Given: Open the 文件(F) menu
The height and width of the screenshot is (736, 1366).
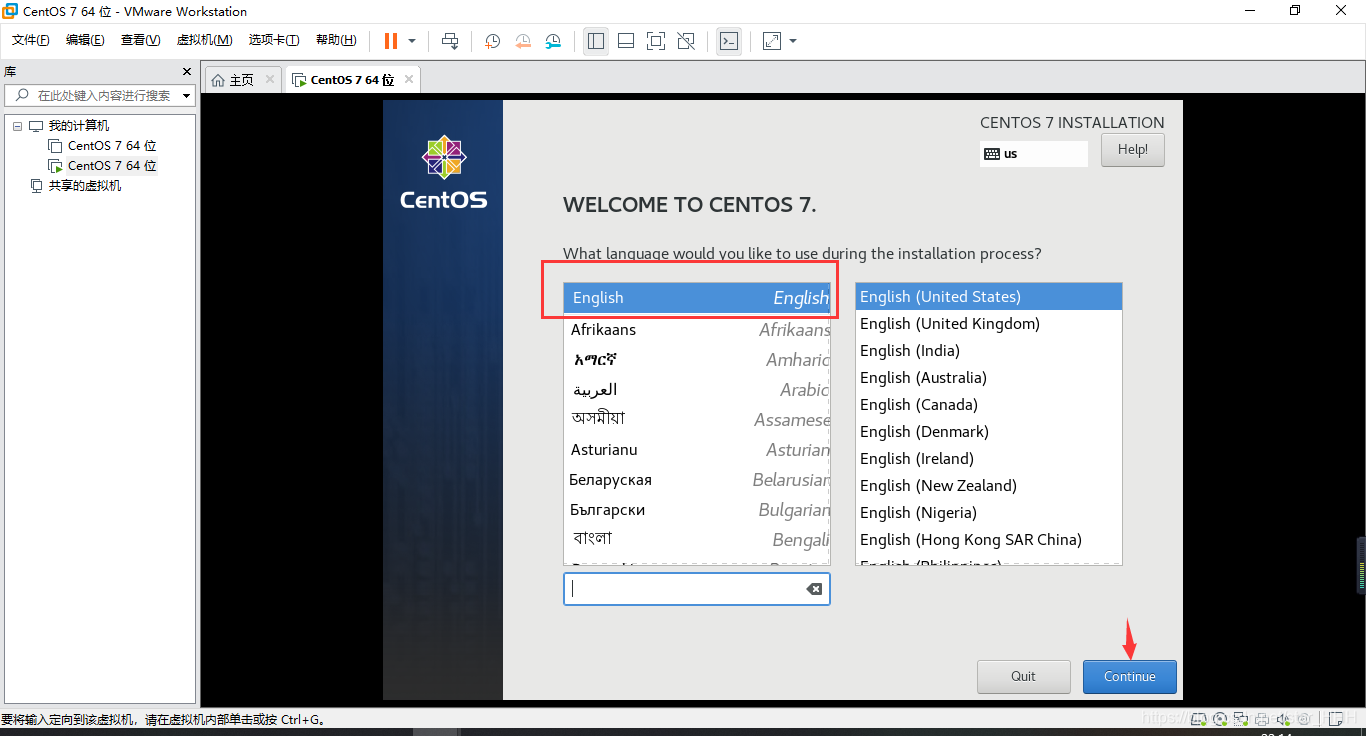Looking at the screenshot, I should 31,40.
